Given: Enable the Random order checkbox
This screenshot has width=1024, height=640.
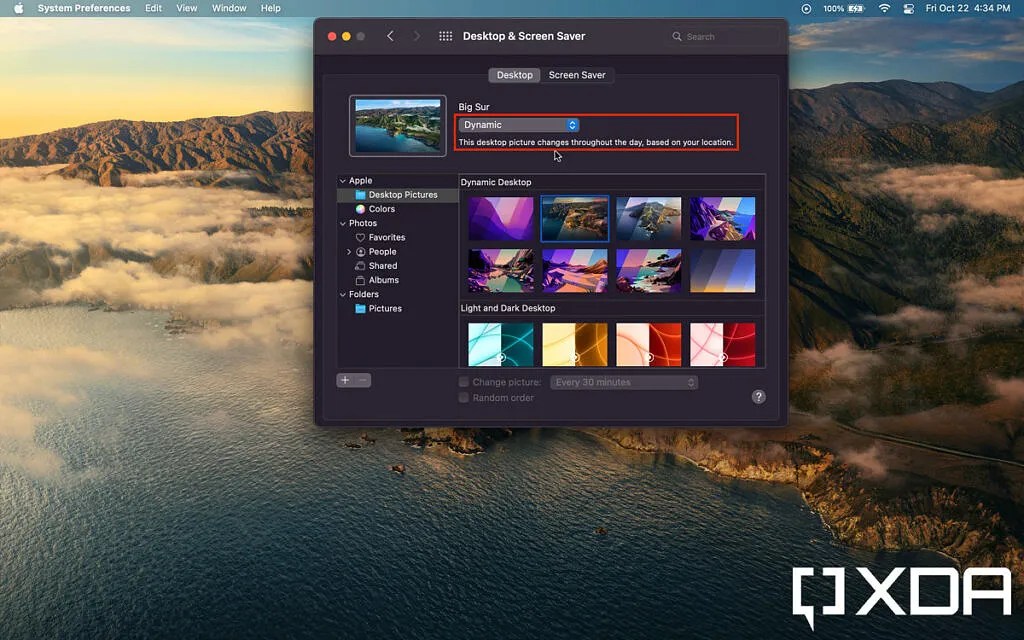Looking at the screenshot, I should coord(463,397).
